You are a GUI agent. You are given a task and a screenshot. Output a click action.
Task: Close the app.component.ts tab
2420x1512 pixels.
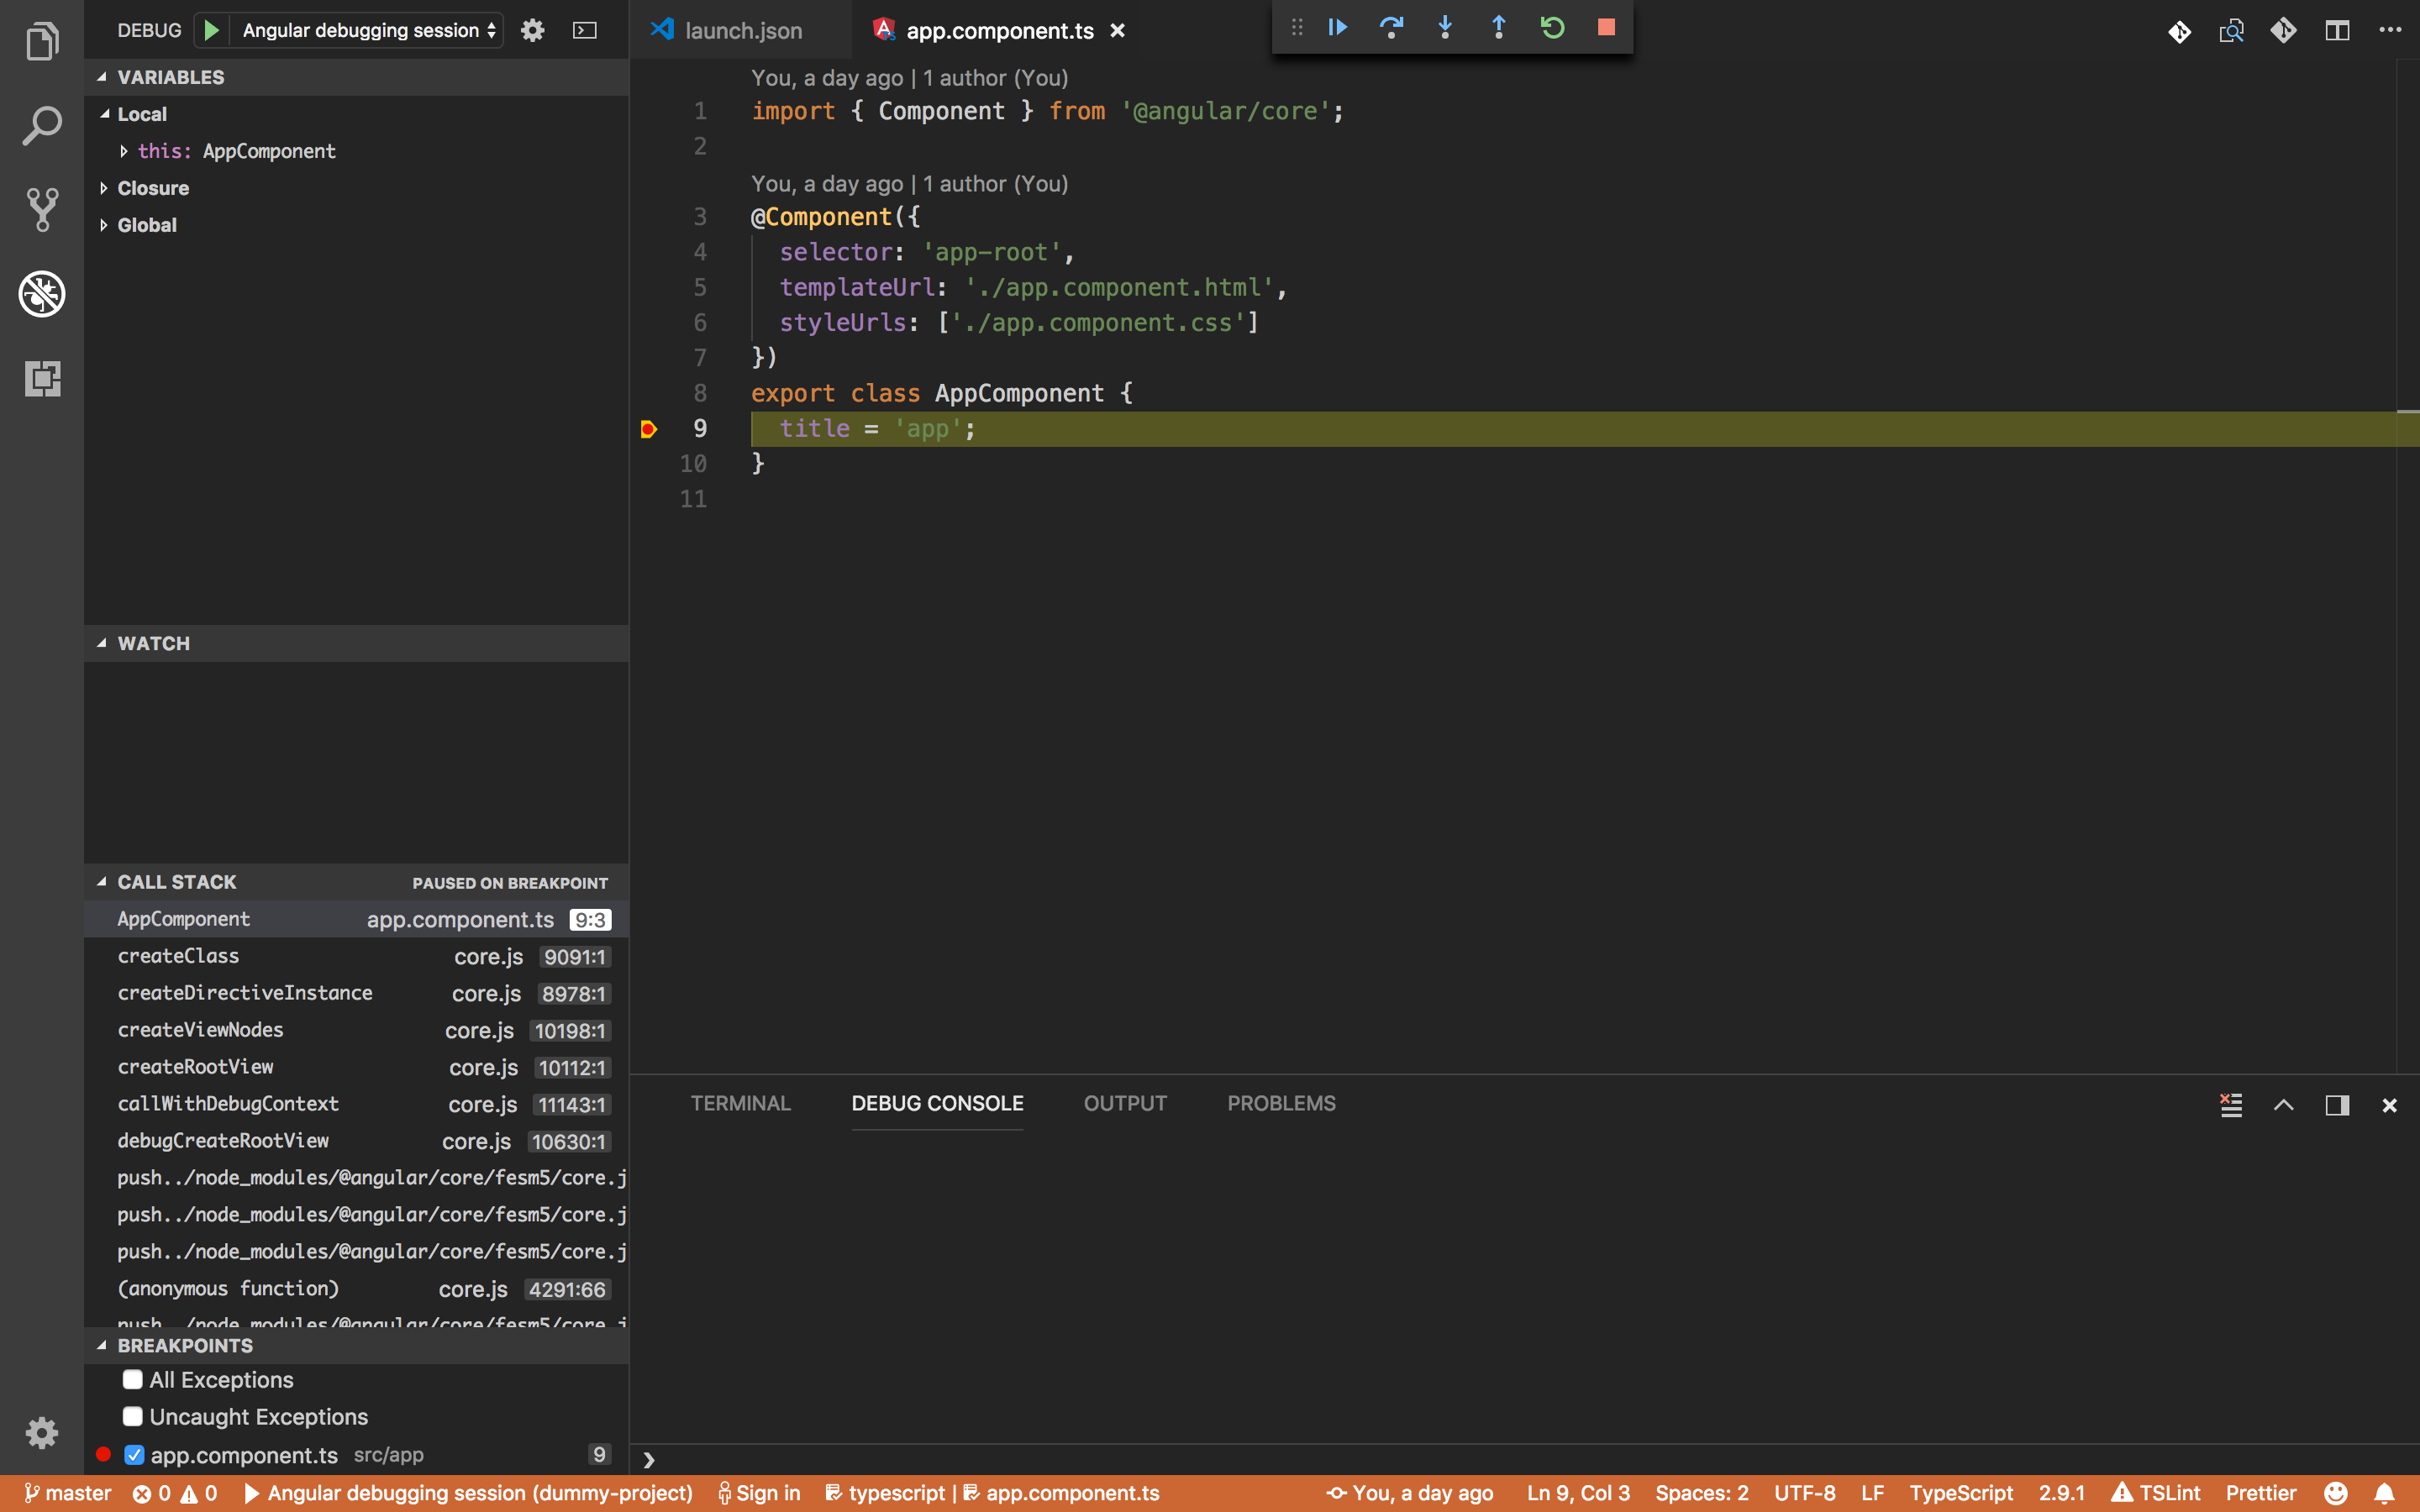click(x=1118, y=31)
